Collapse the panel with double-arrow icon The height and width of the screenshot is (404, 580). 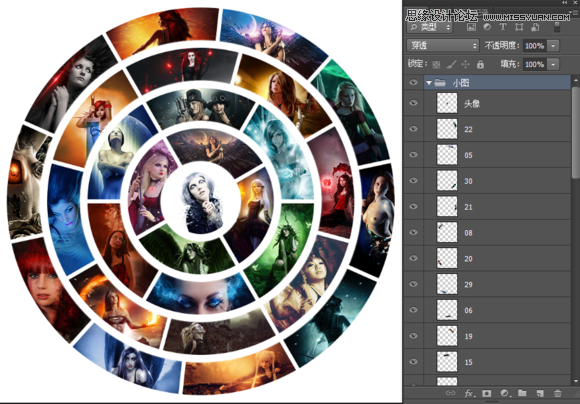click(x=564, y=3)
